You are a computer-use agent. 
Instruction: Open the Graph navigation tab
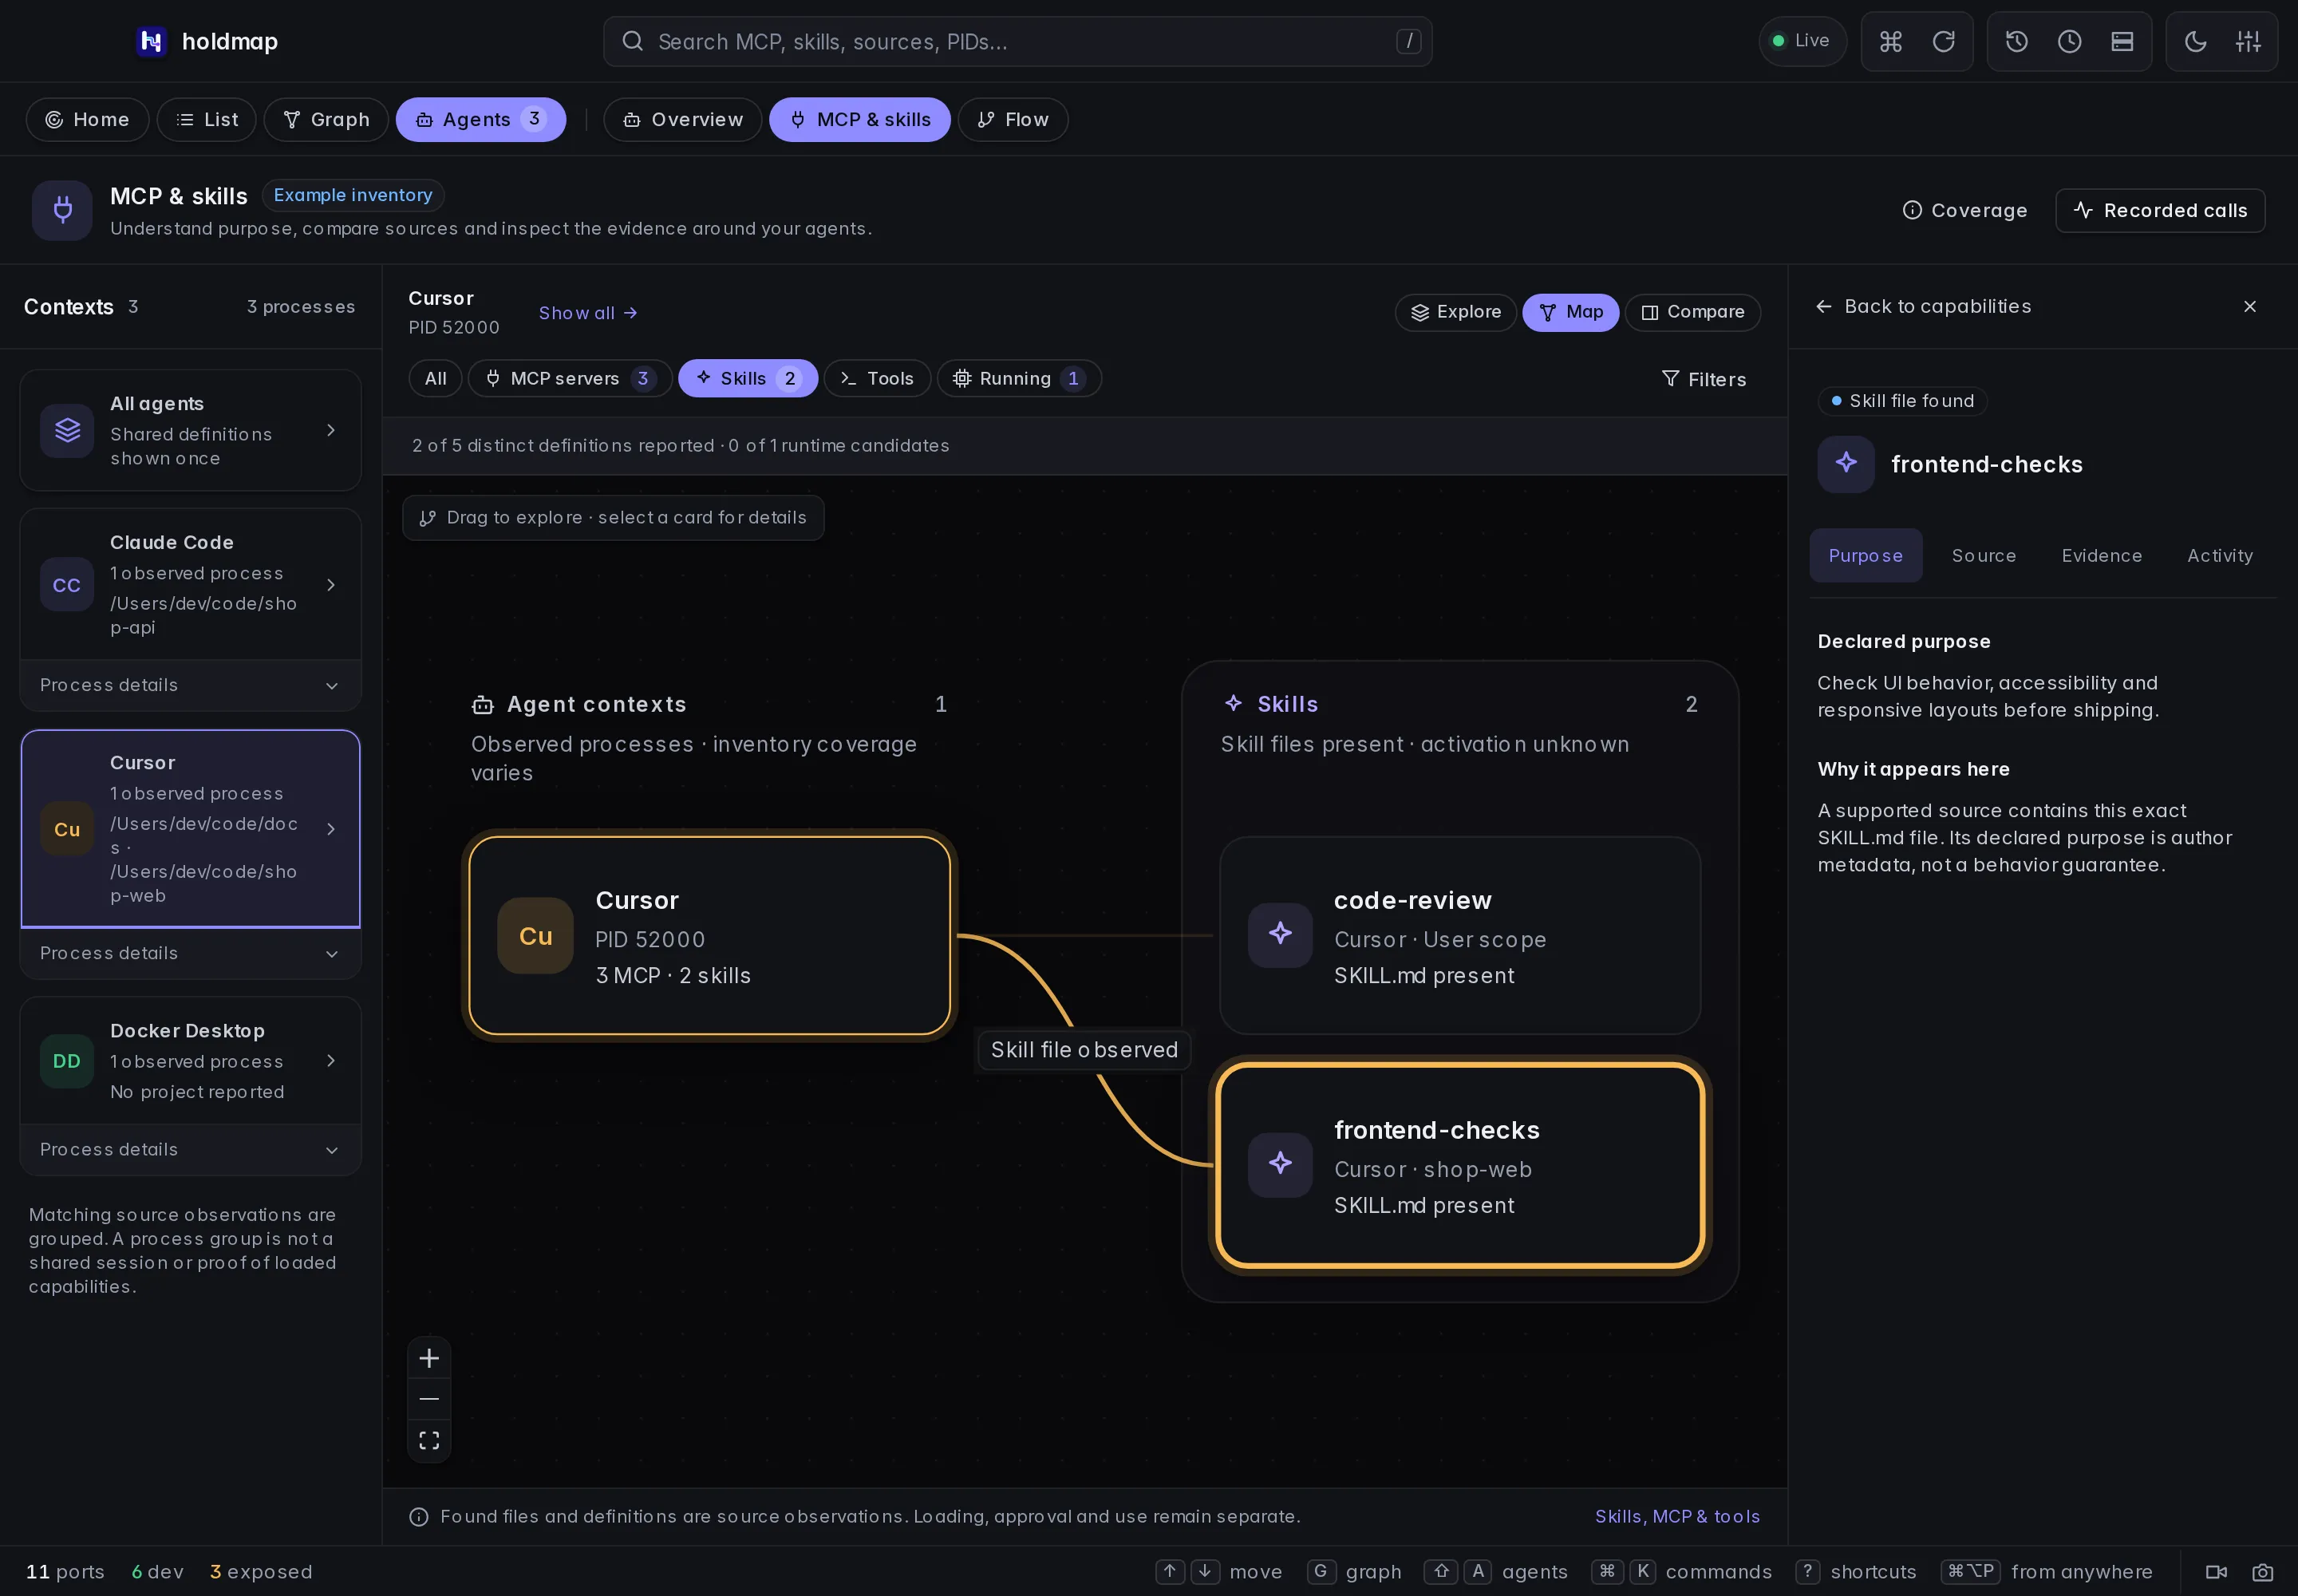pos(326,119)
